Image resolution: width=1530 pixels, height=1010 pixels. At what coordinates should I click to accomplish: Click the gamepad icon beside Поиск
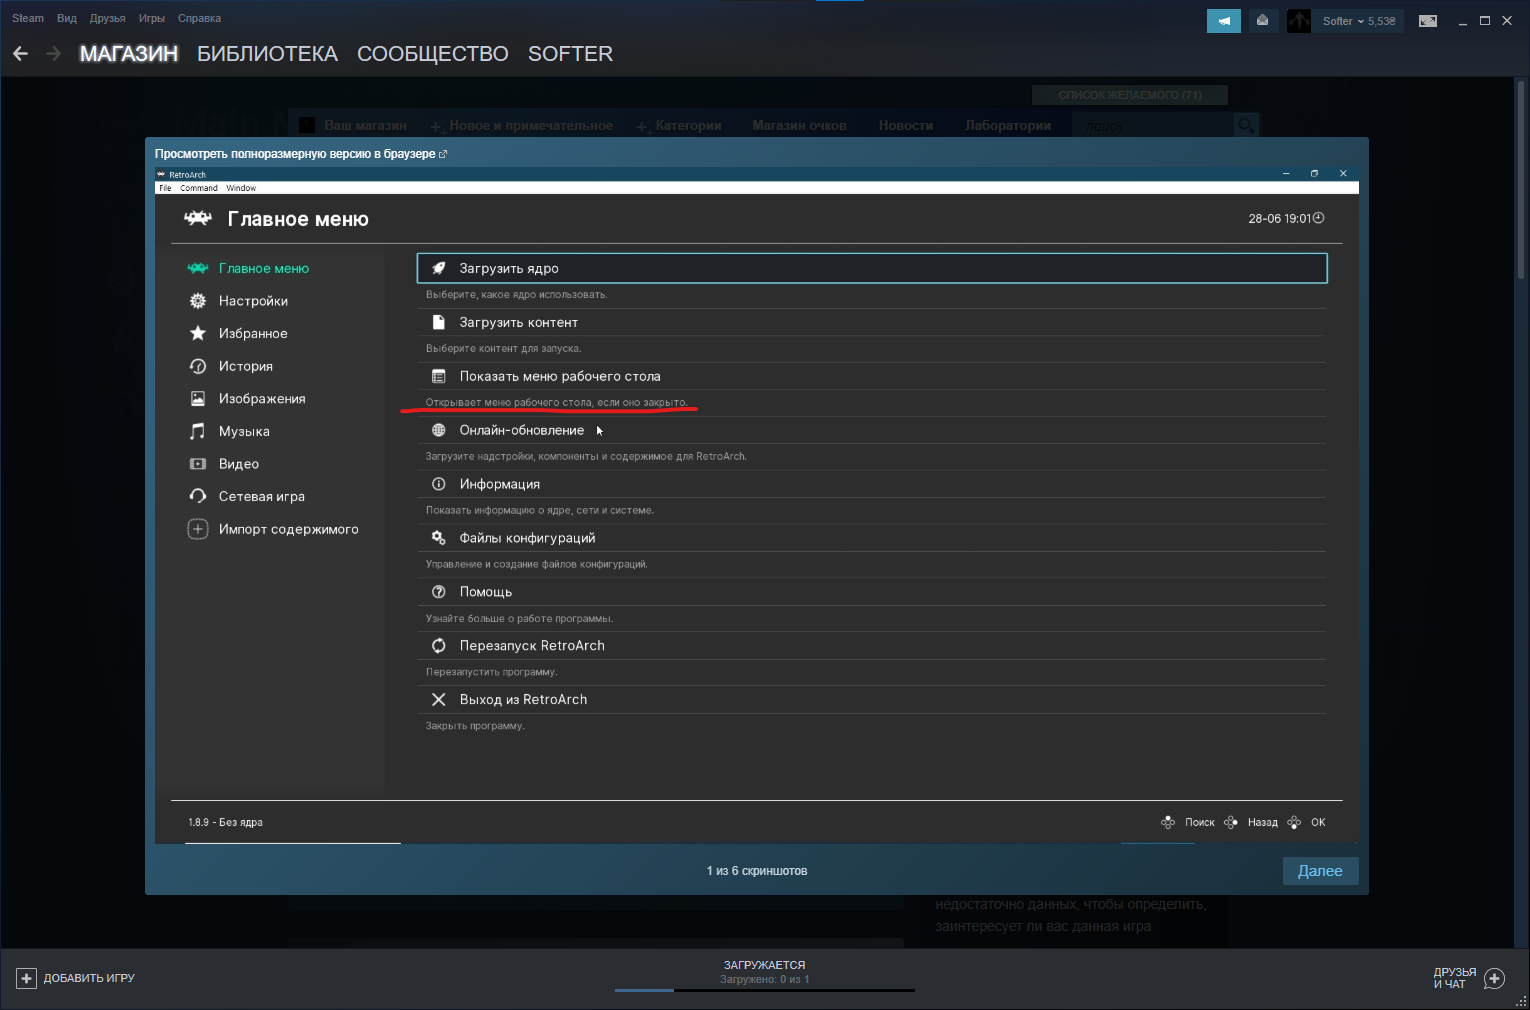pos(1168,822)
